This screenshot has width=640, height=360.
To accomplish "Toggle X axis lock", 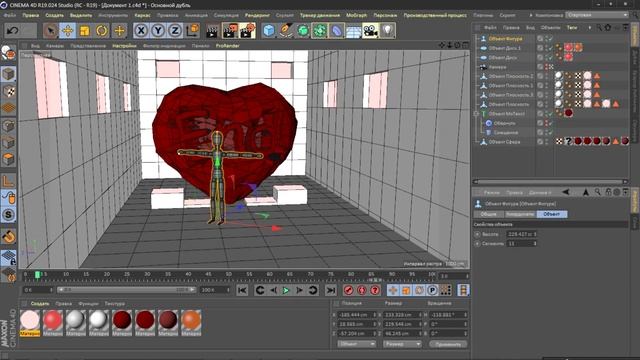I will pos(141,31).
